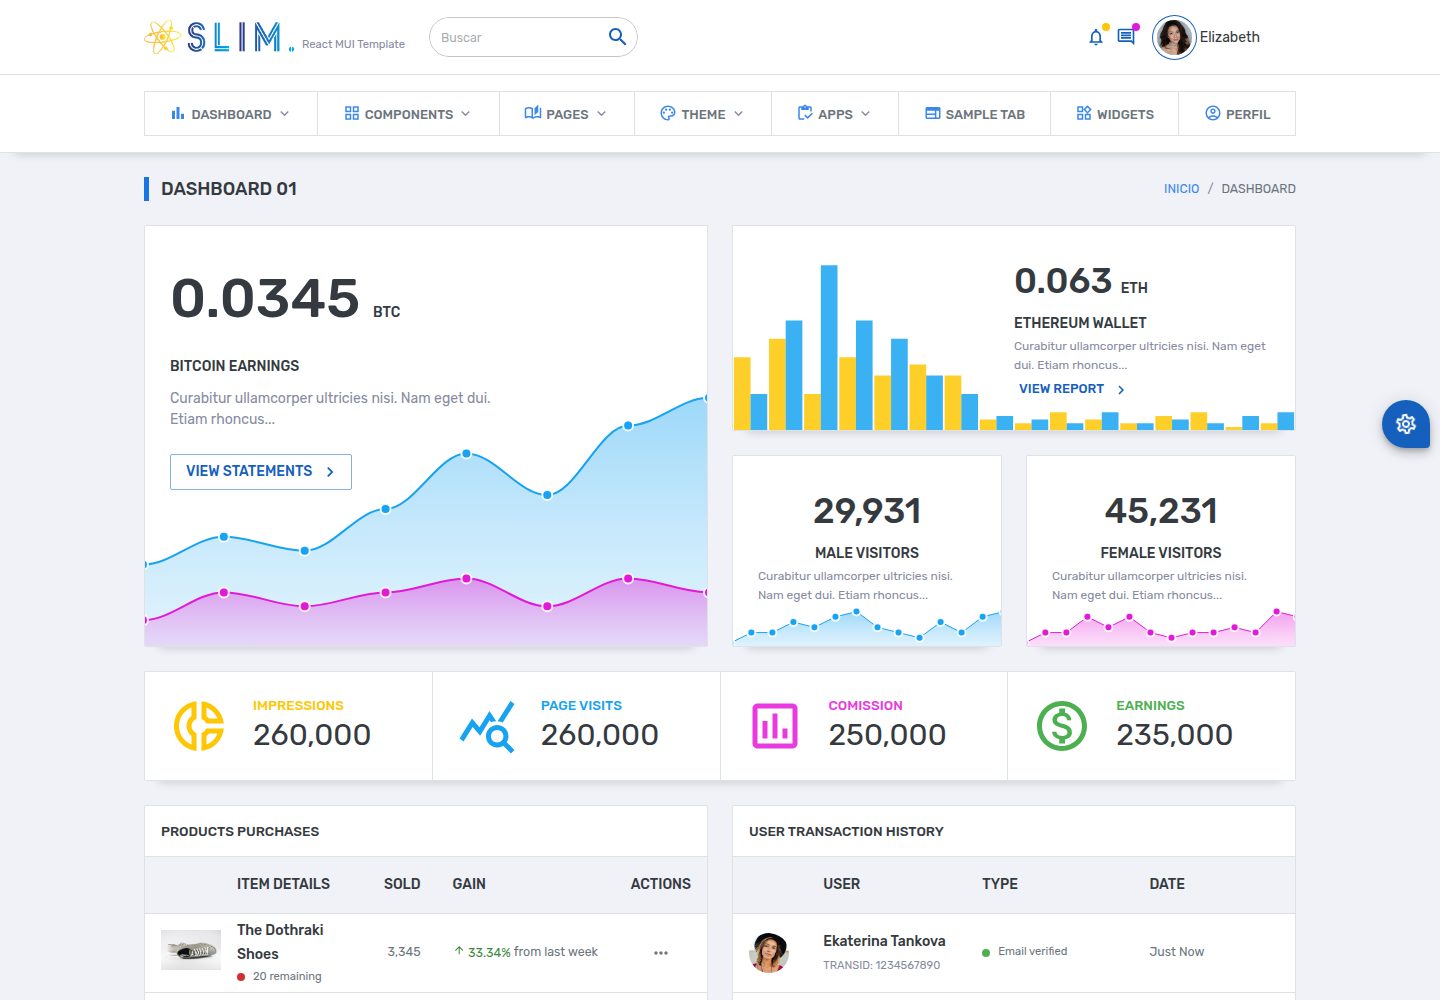
Task: Click Ekaterina Tankova's avatar
Action: (x=769, y=953)
